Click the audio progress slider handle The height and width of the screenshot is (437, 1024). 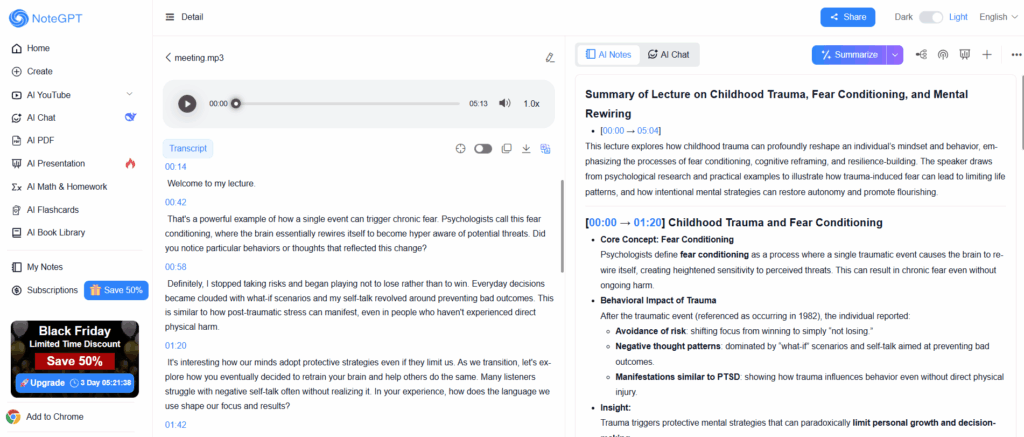[x=236, y=103]
